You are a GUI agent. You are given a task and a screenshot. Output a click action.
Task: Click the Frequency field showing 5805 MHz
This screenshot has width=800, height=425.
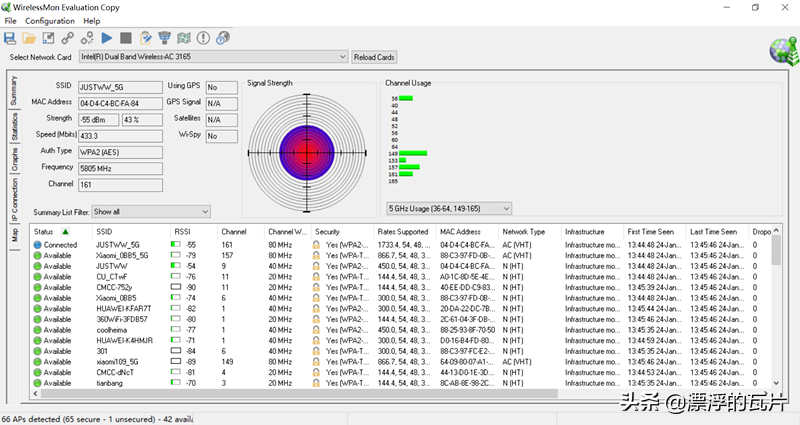(x=120, y=168)
